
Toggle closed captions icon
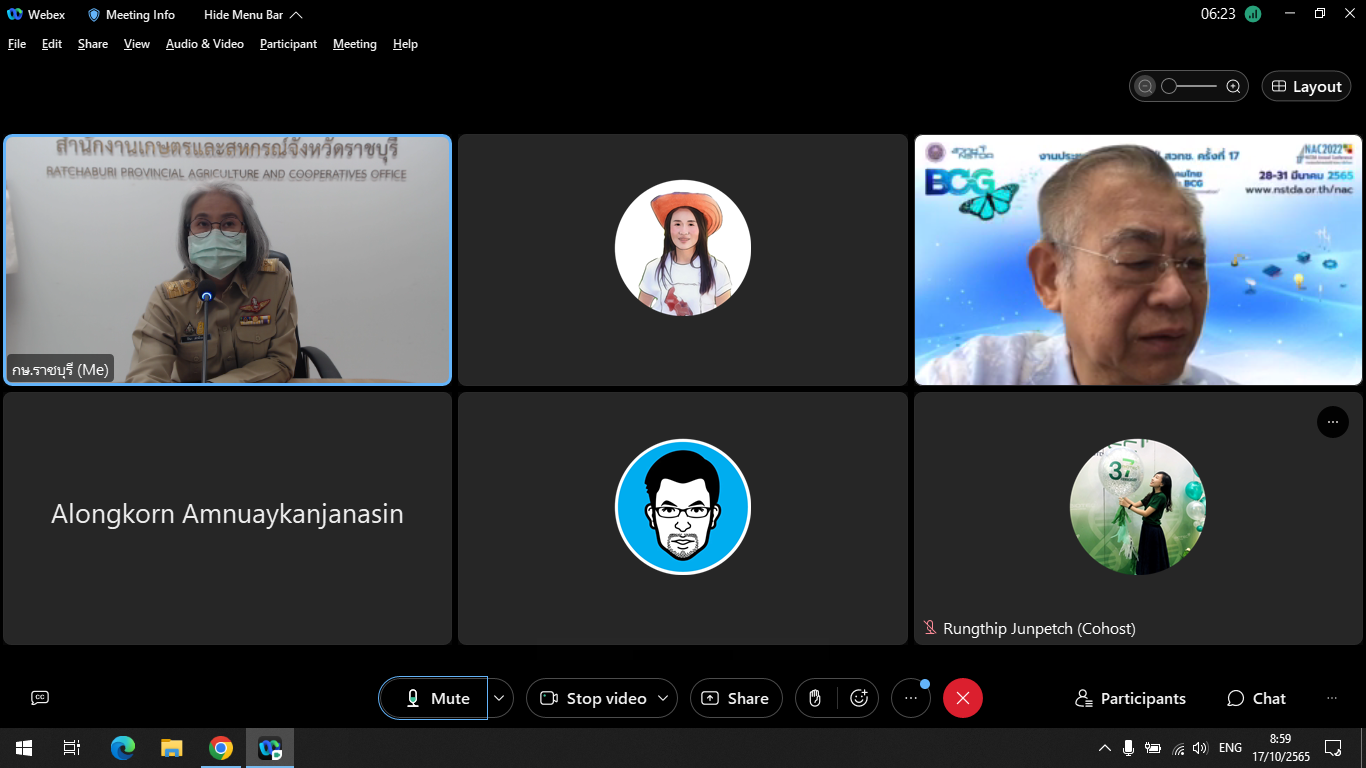point(40,698)
